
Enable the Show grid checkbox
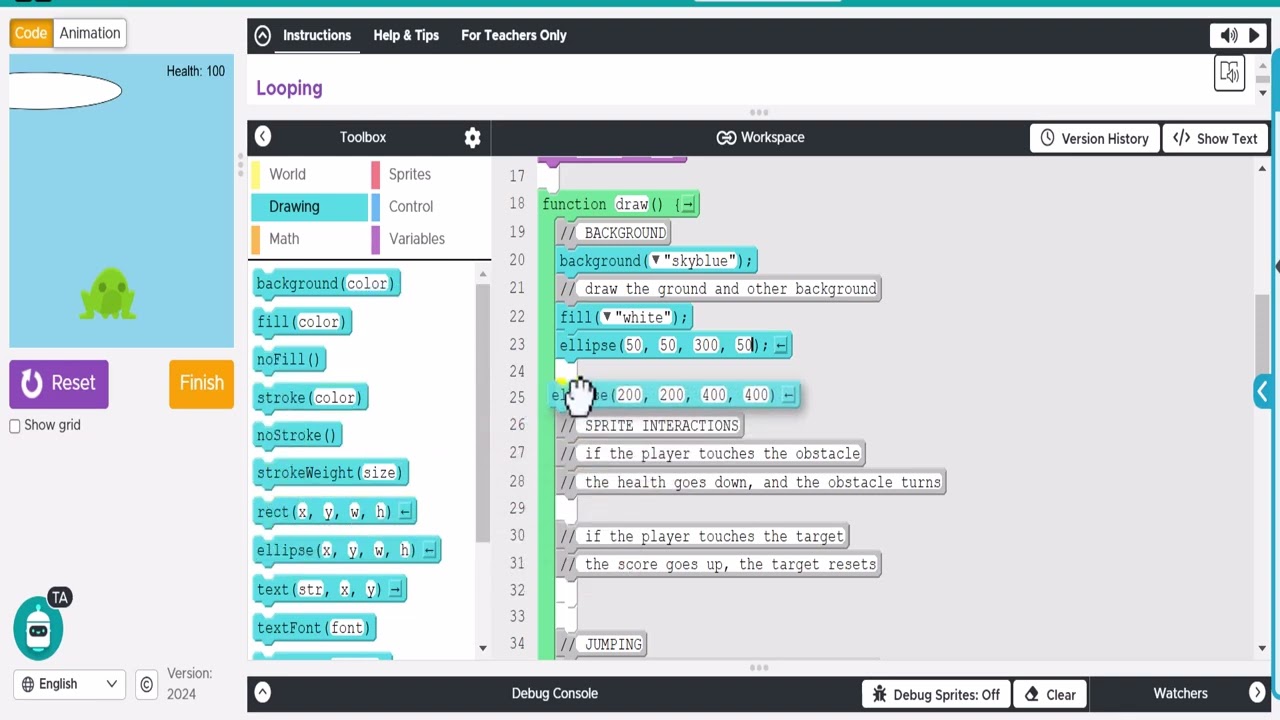point(15,426)
